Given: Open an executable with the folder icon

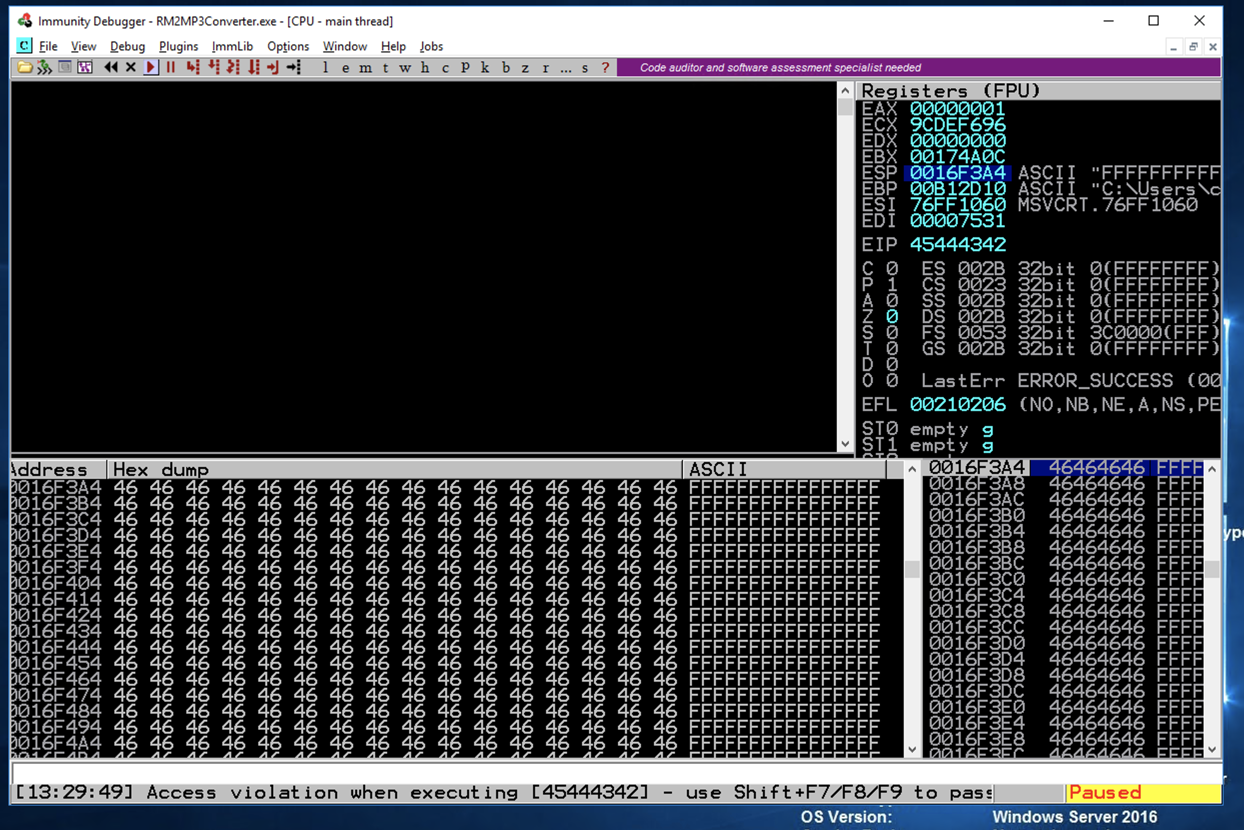Looking at the screenshot, I should coord(24,67).
